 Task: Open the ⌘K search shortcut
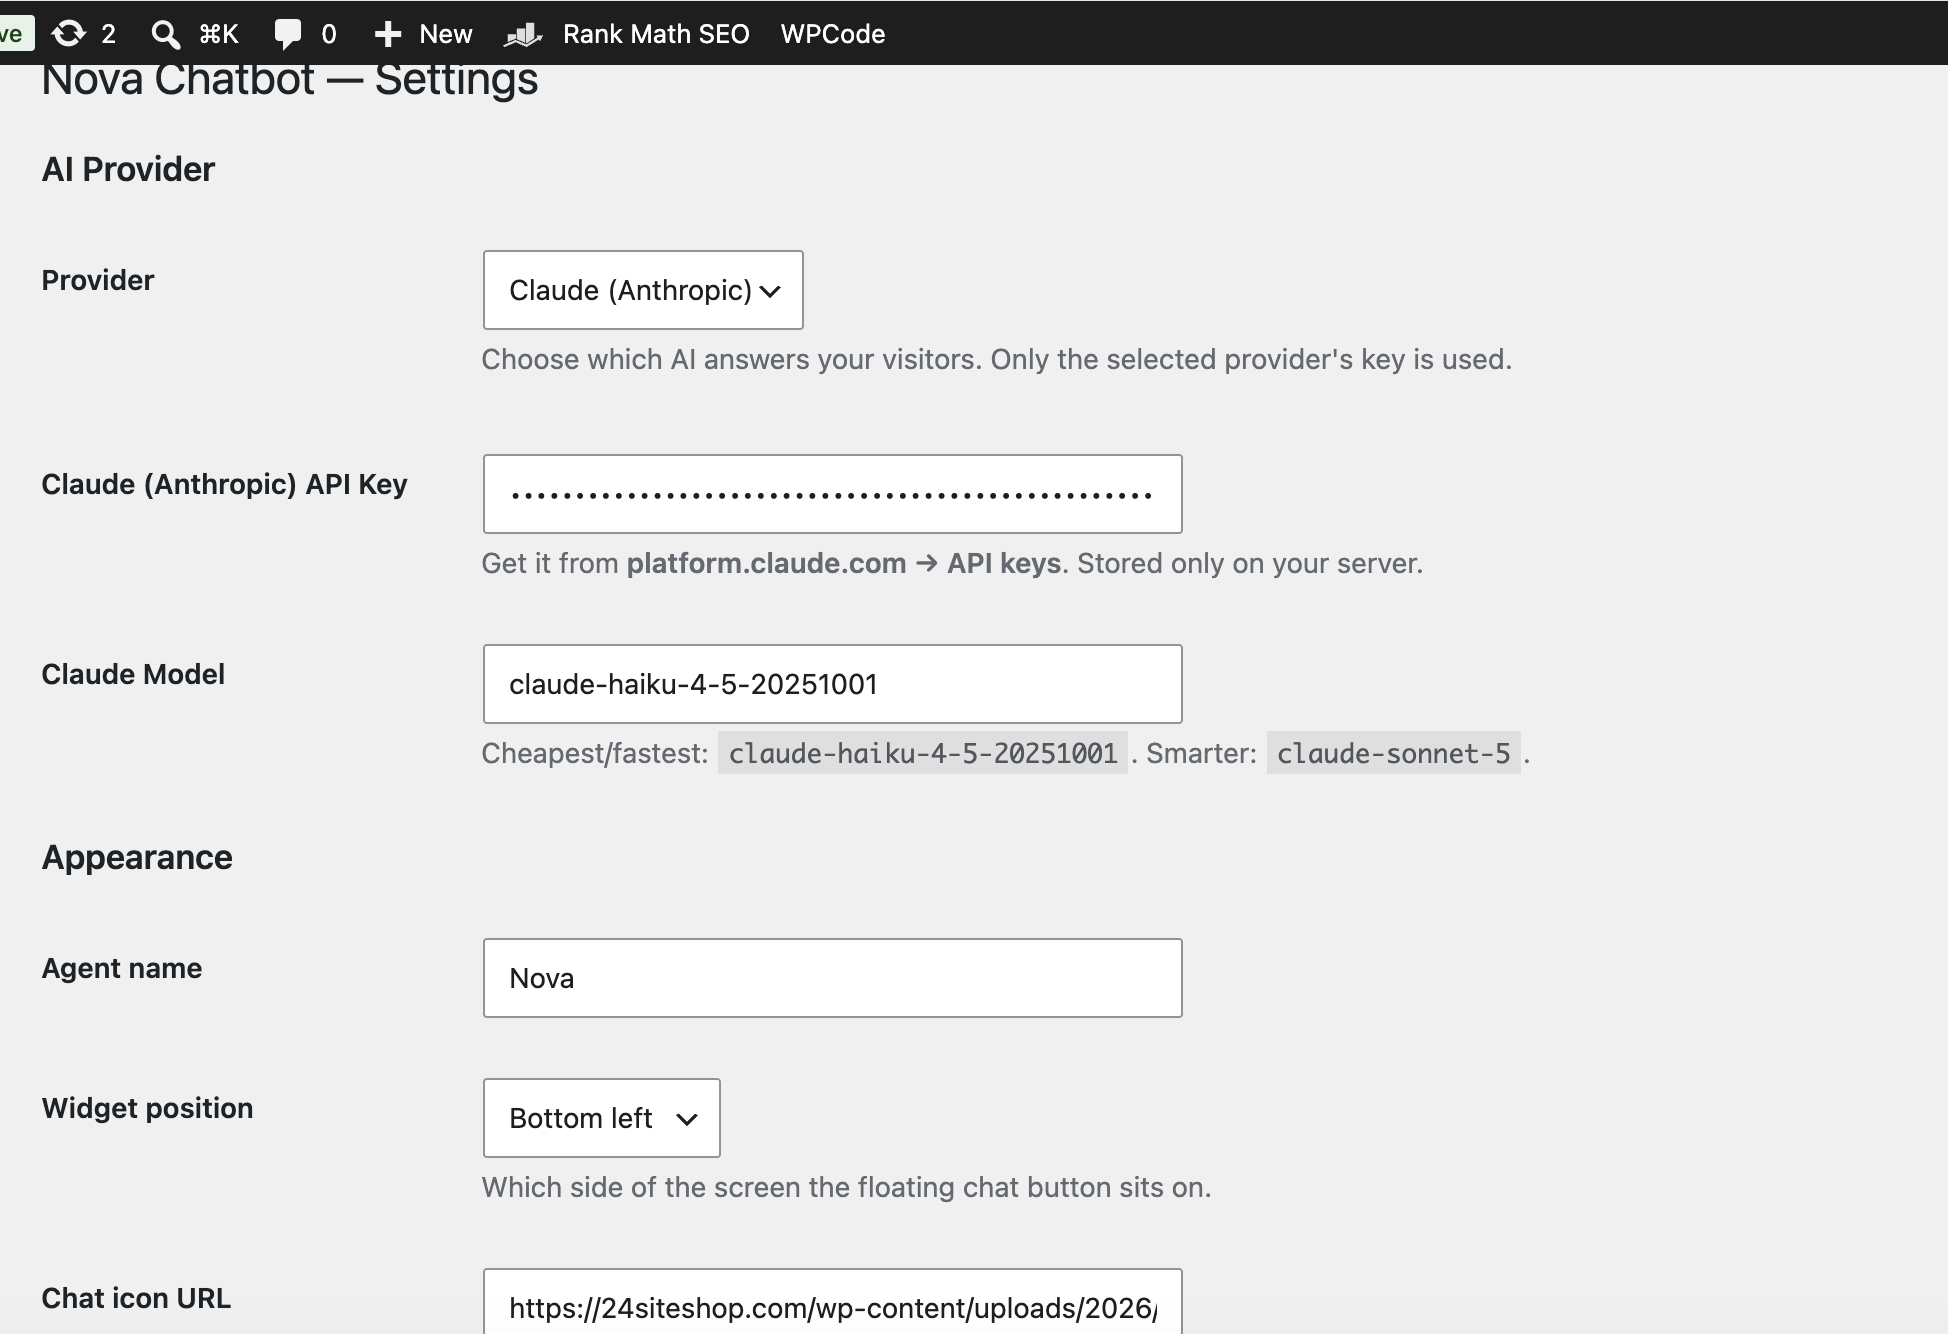(219, 34)
